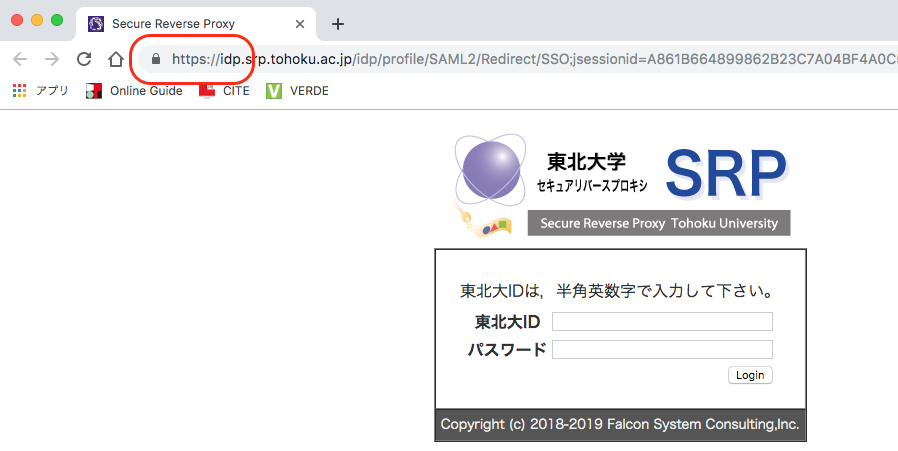Screen dimensions: 898x451
Task: Reload the Secure Reverse Proxy page
Action: tap(84, 59)
